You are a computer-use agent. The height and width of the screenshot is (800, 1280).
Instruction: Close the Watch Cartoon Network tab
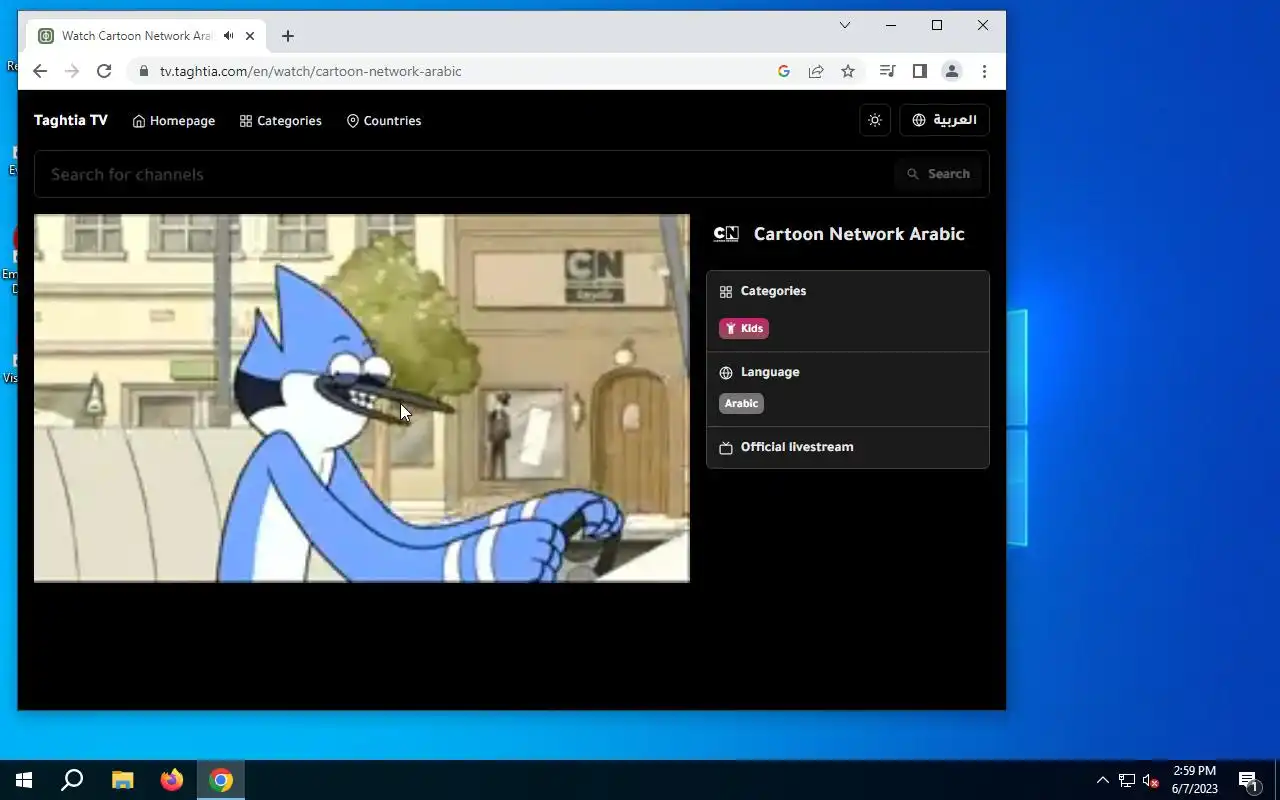coord(250,36)
